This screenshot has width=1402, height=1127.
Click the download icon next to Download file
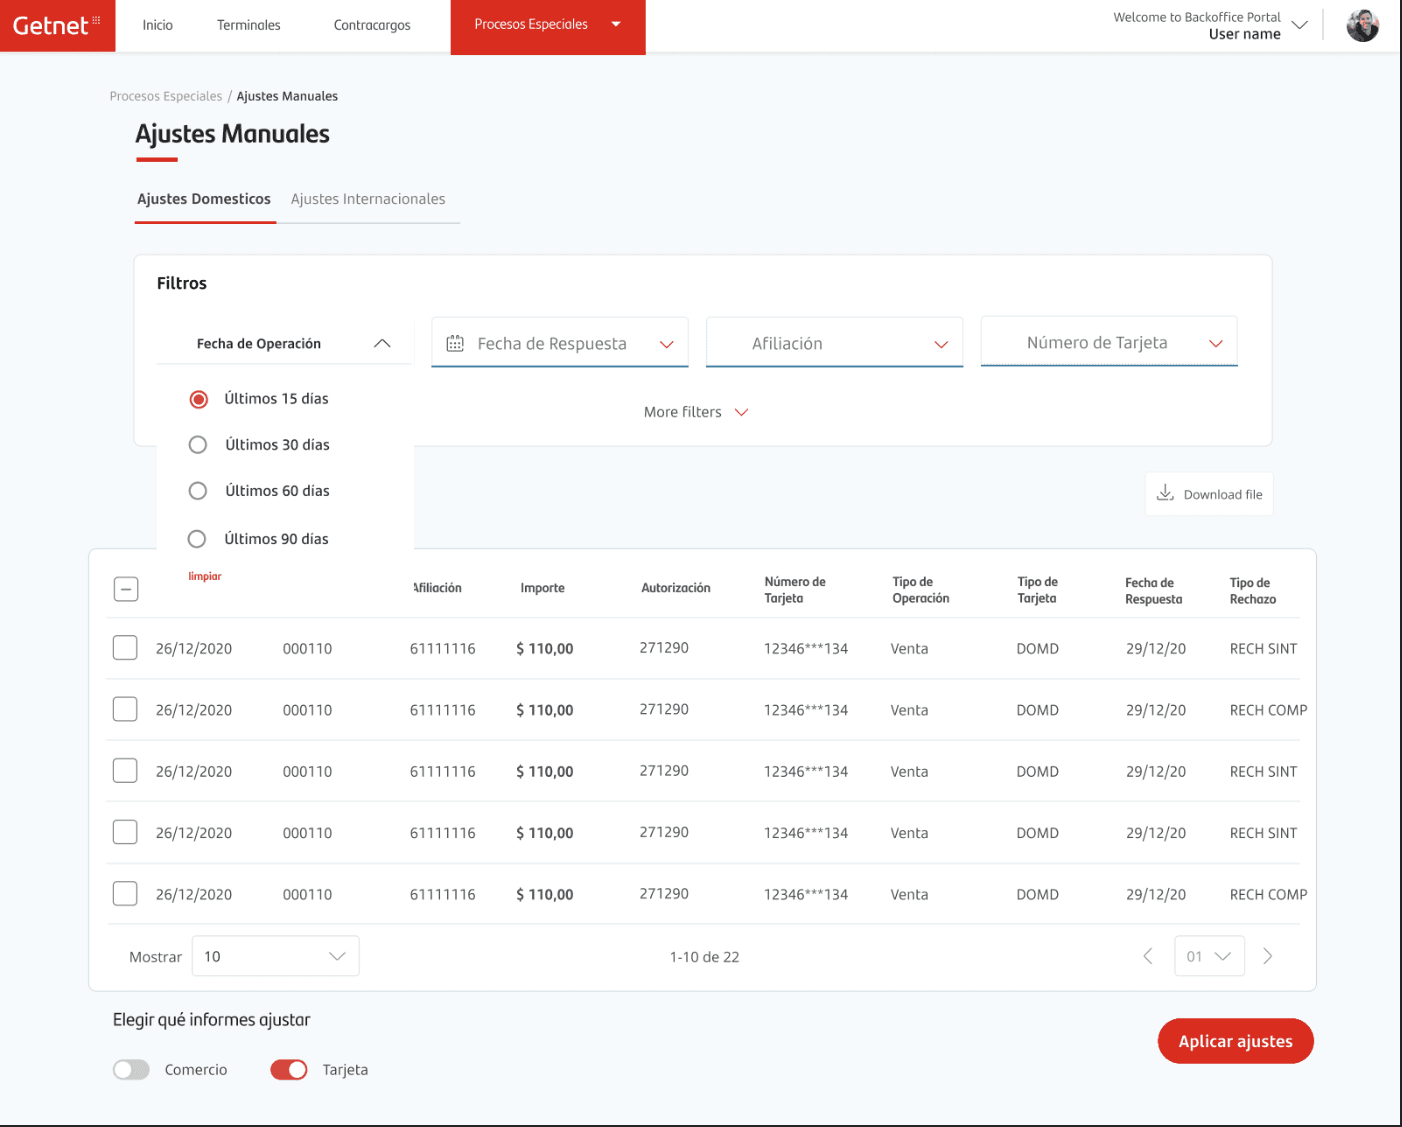click(x=1165, y=493)
